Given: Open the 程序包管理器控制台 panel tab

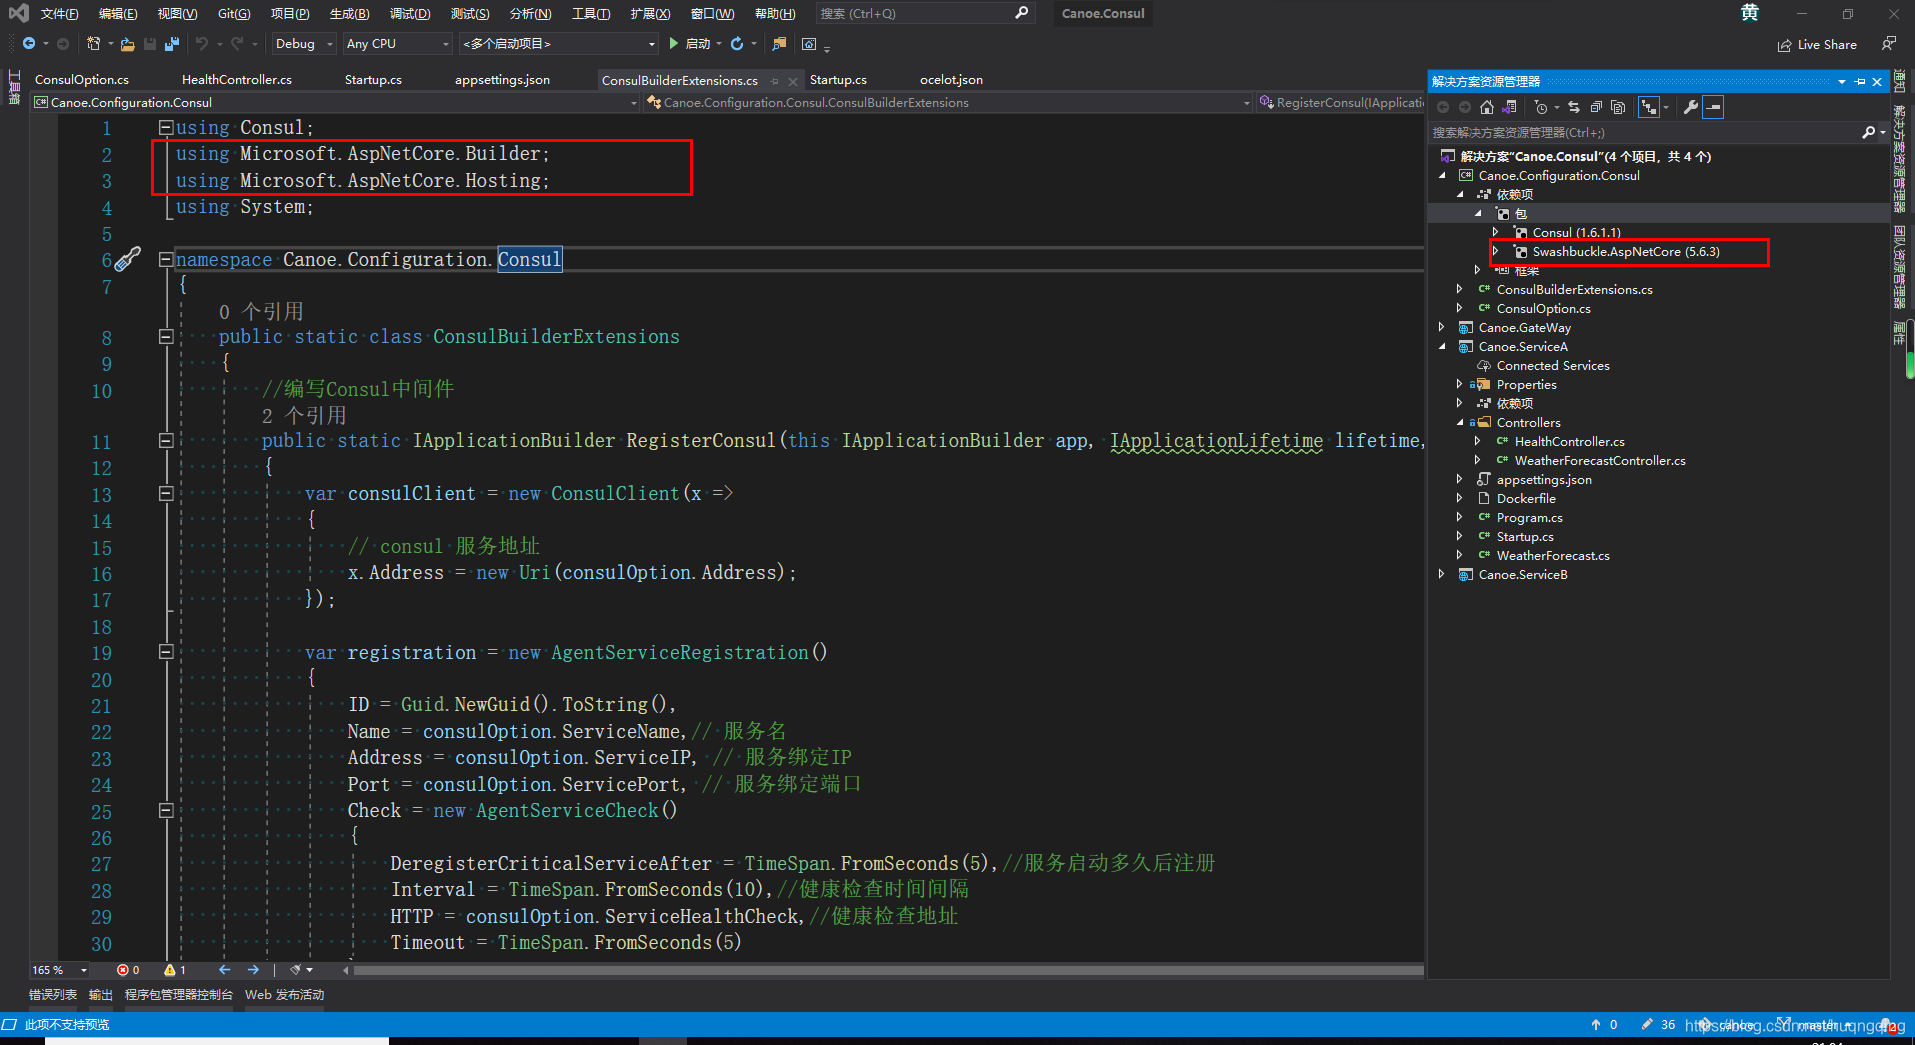Looking at the screenshot, I should coord(179,995).
